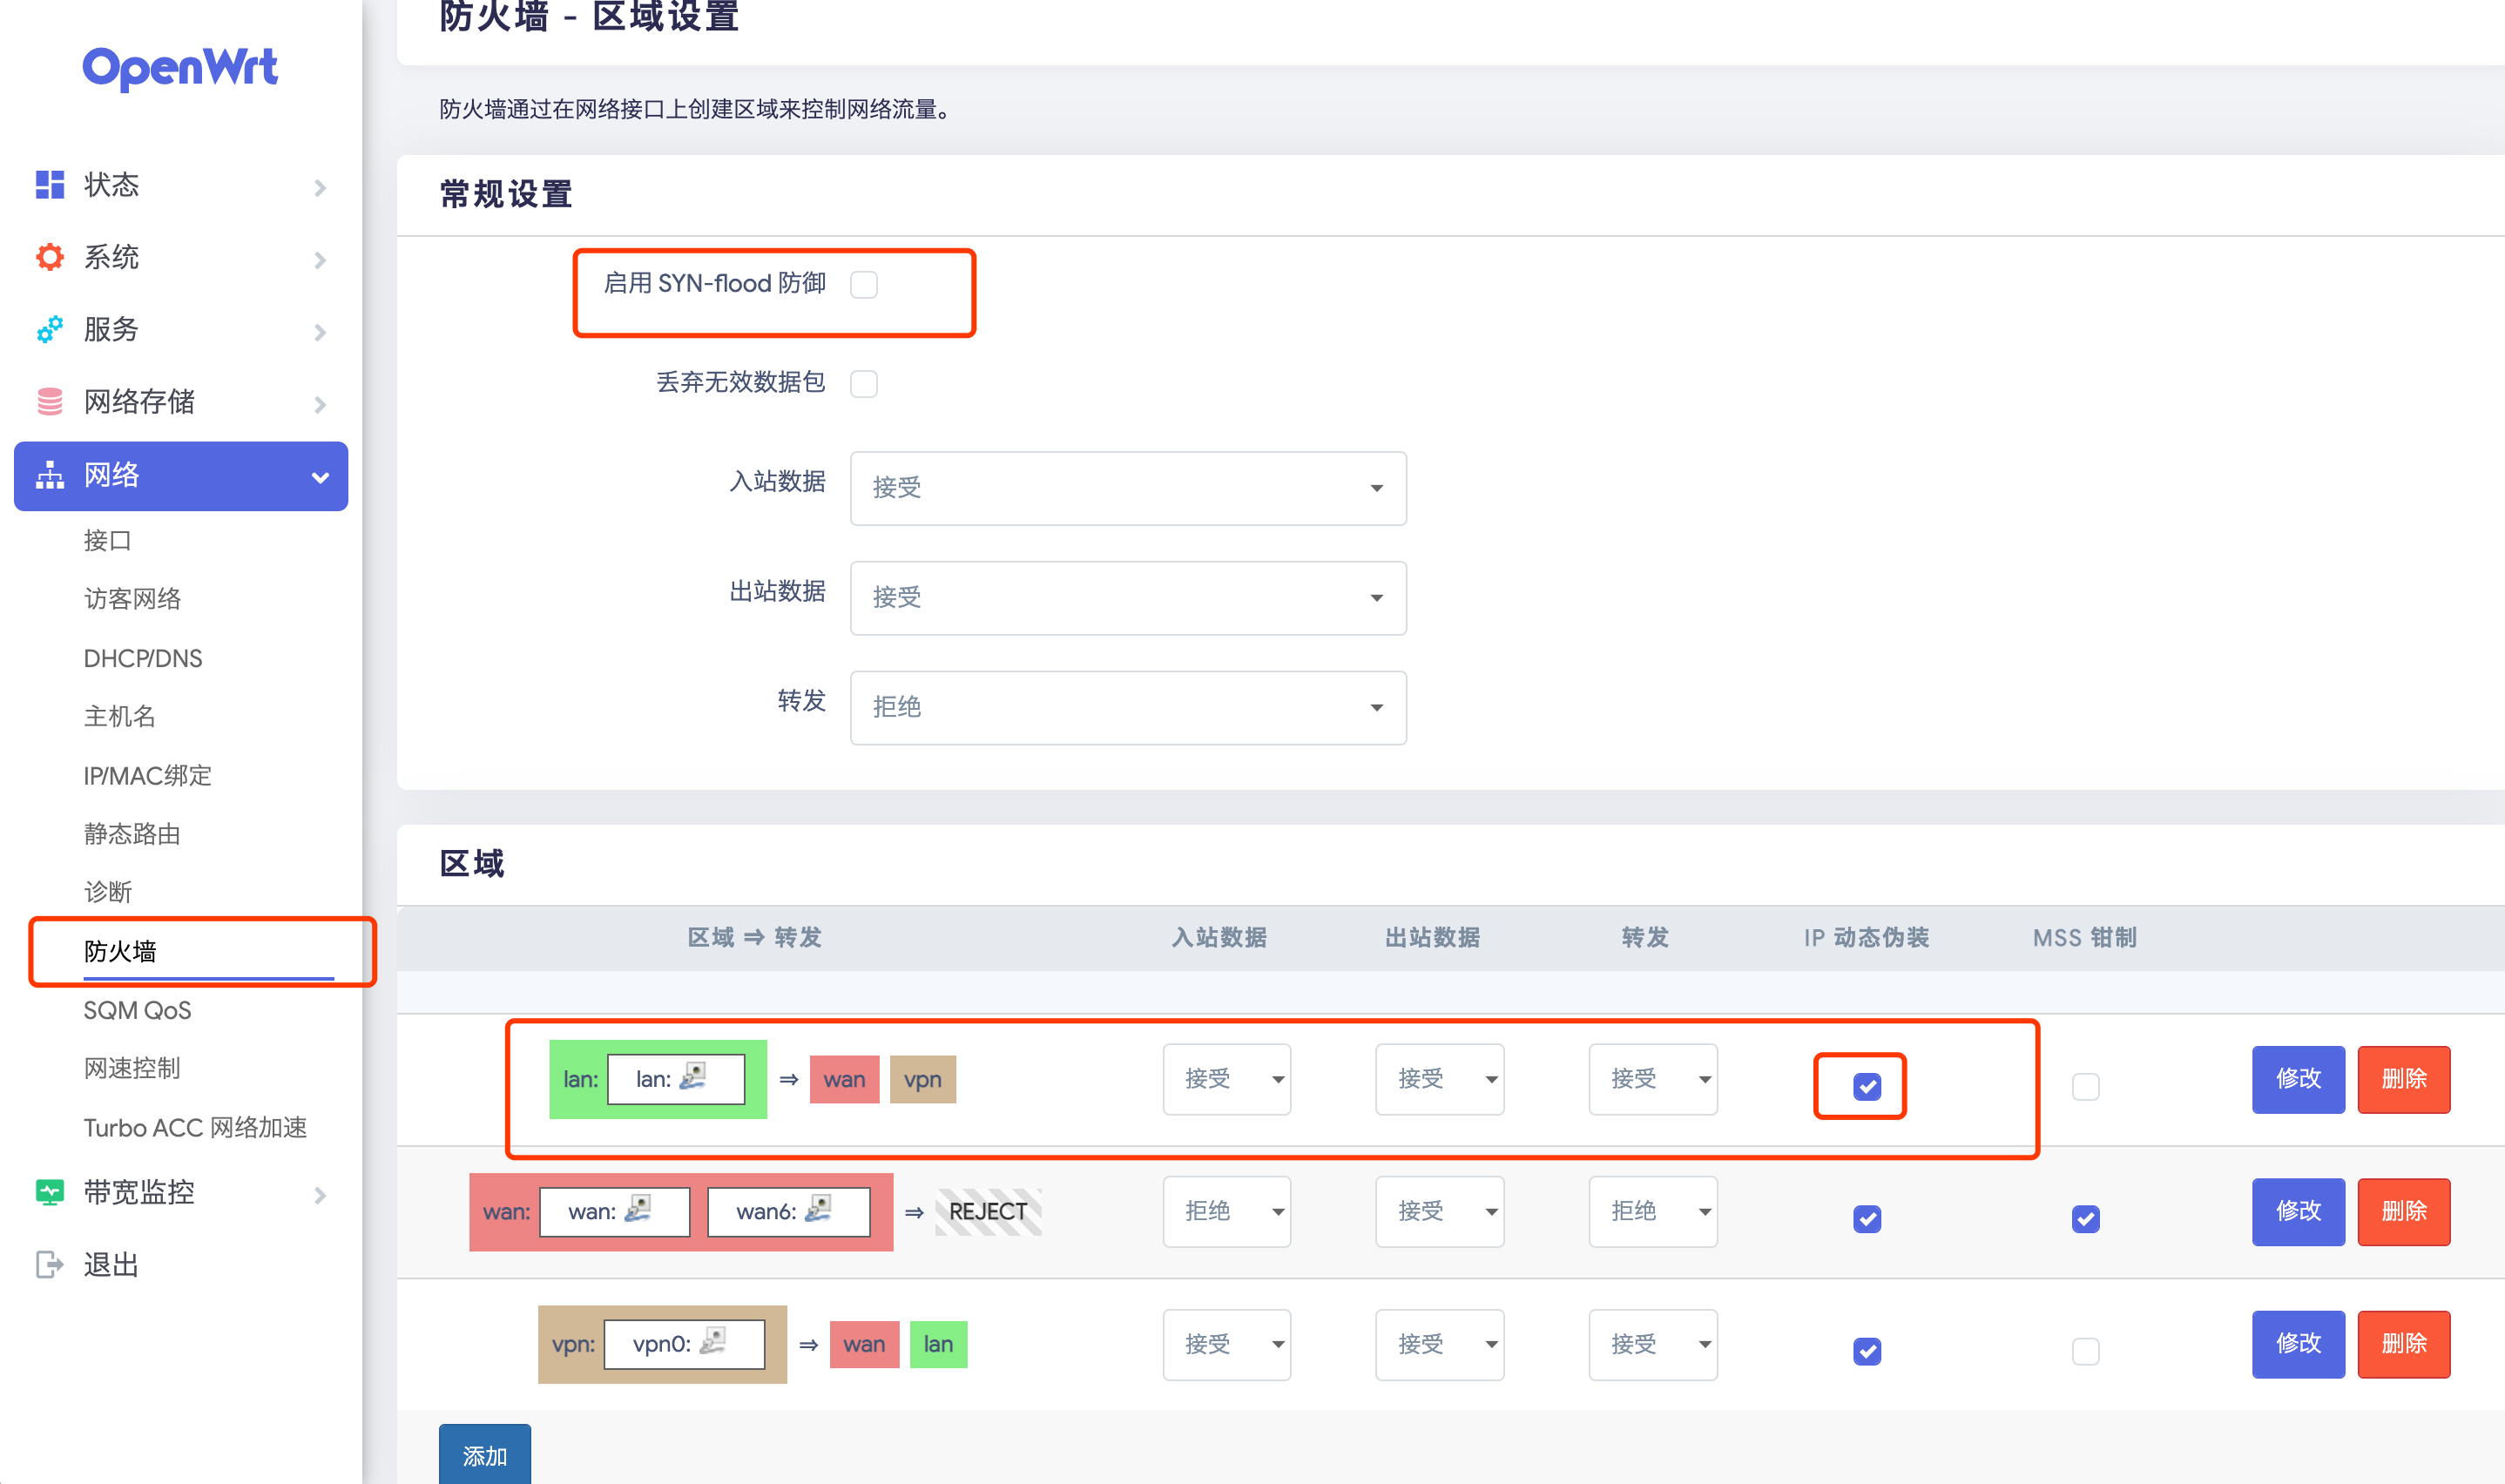Open the wan zone inbound dropdown

click(x=1226, y=1211)
